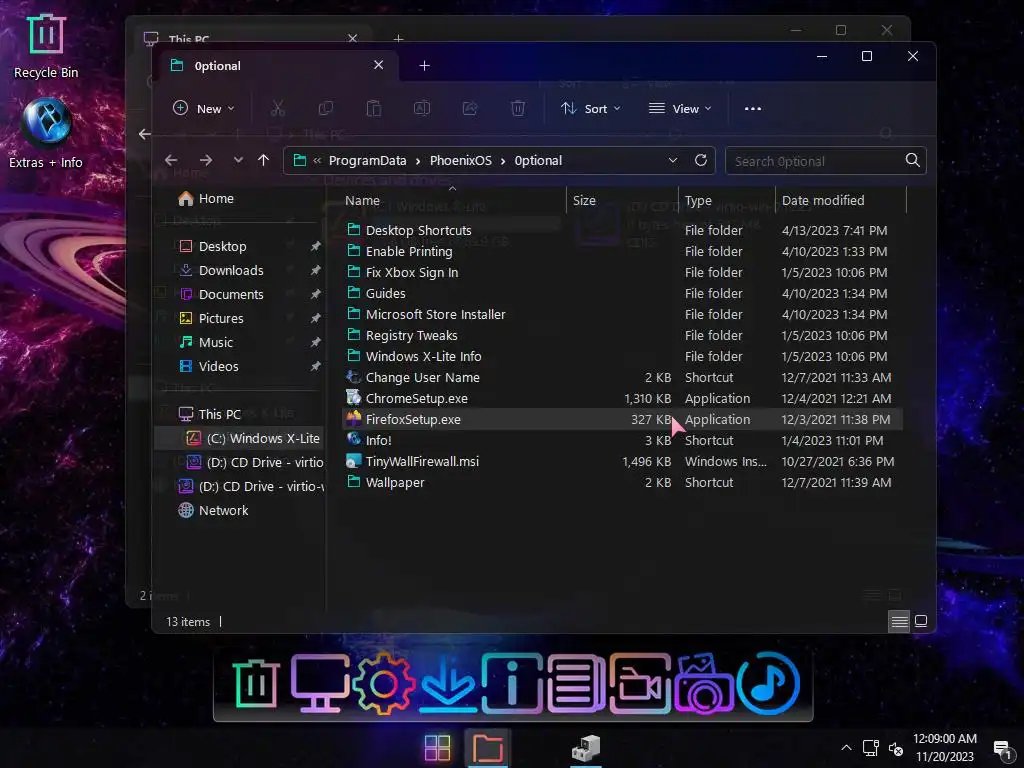Screen dimensions: 1024x768
Task: Click the Cut scissors icon in toolbar
Action: click(278, 108)
